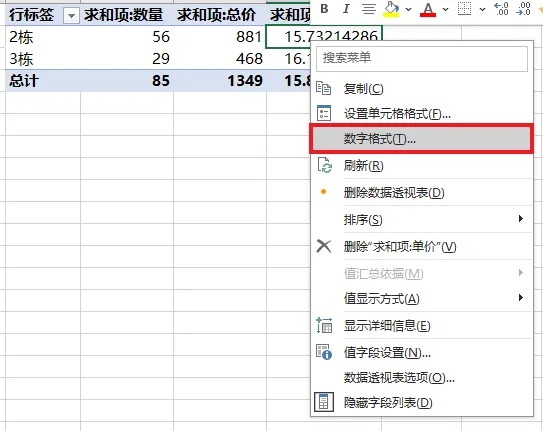Screen dimensions: 543x431
Task: Click the orange dot icon beside 删除数据透视表
Action: point(323,191)
